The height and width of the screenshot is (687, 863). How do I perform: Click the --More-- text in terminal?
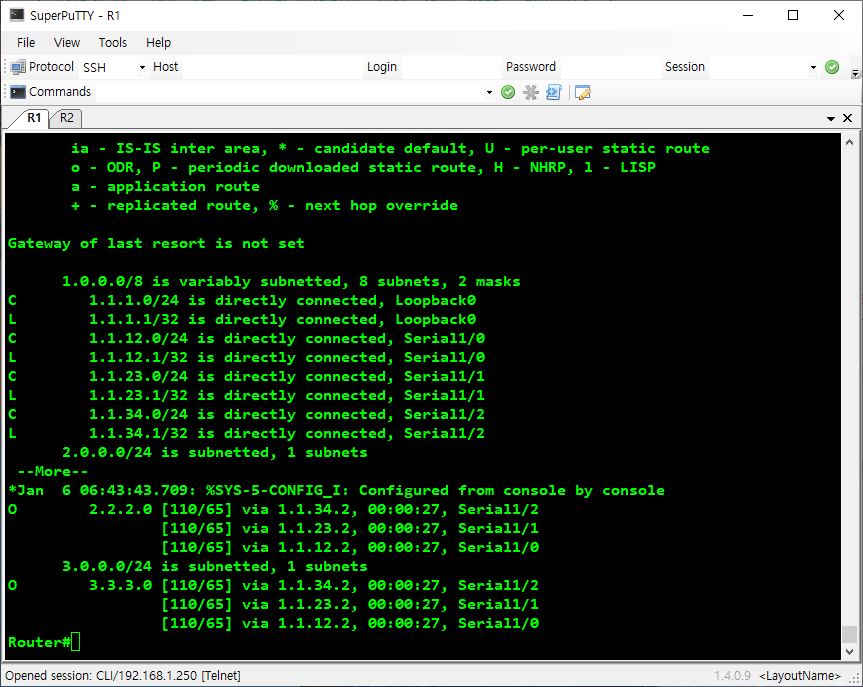coord(53,472)
